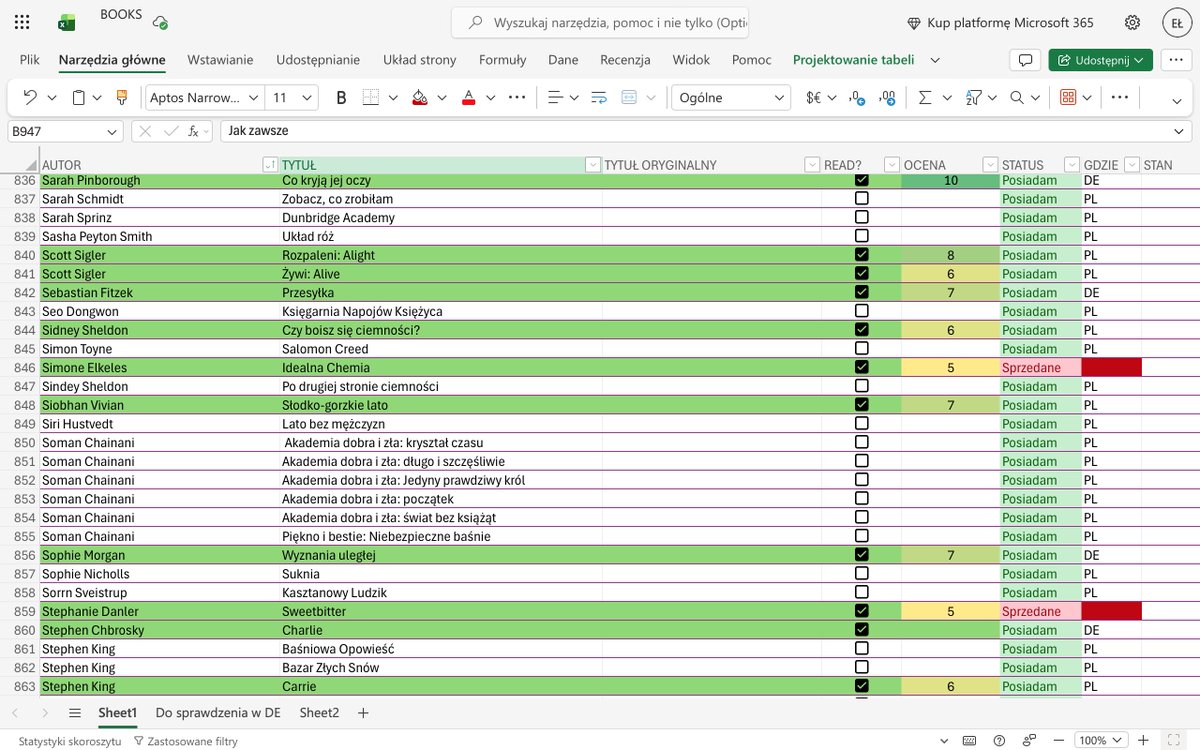
Task: Switch to the Do sprawdzenia w DE sheet
Action: (218, 713)
